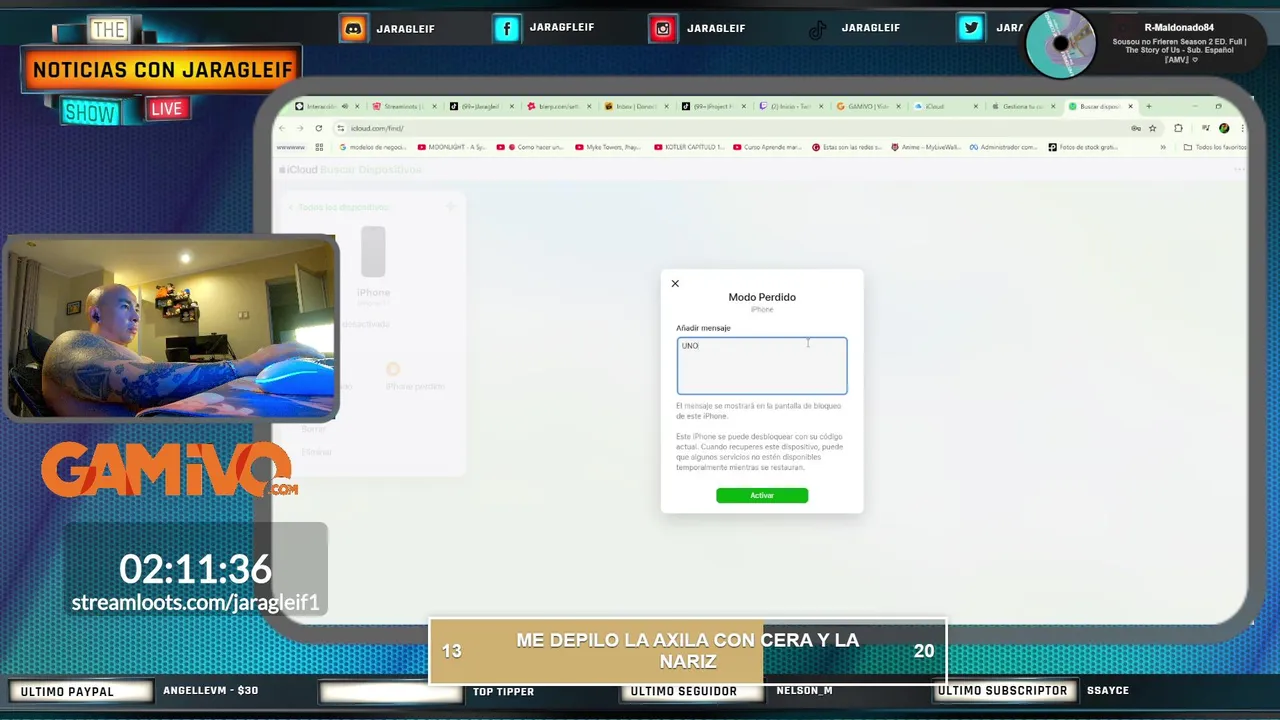Open the Anime MyLiveWallpapers bookmark

926,147
